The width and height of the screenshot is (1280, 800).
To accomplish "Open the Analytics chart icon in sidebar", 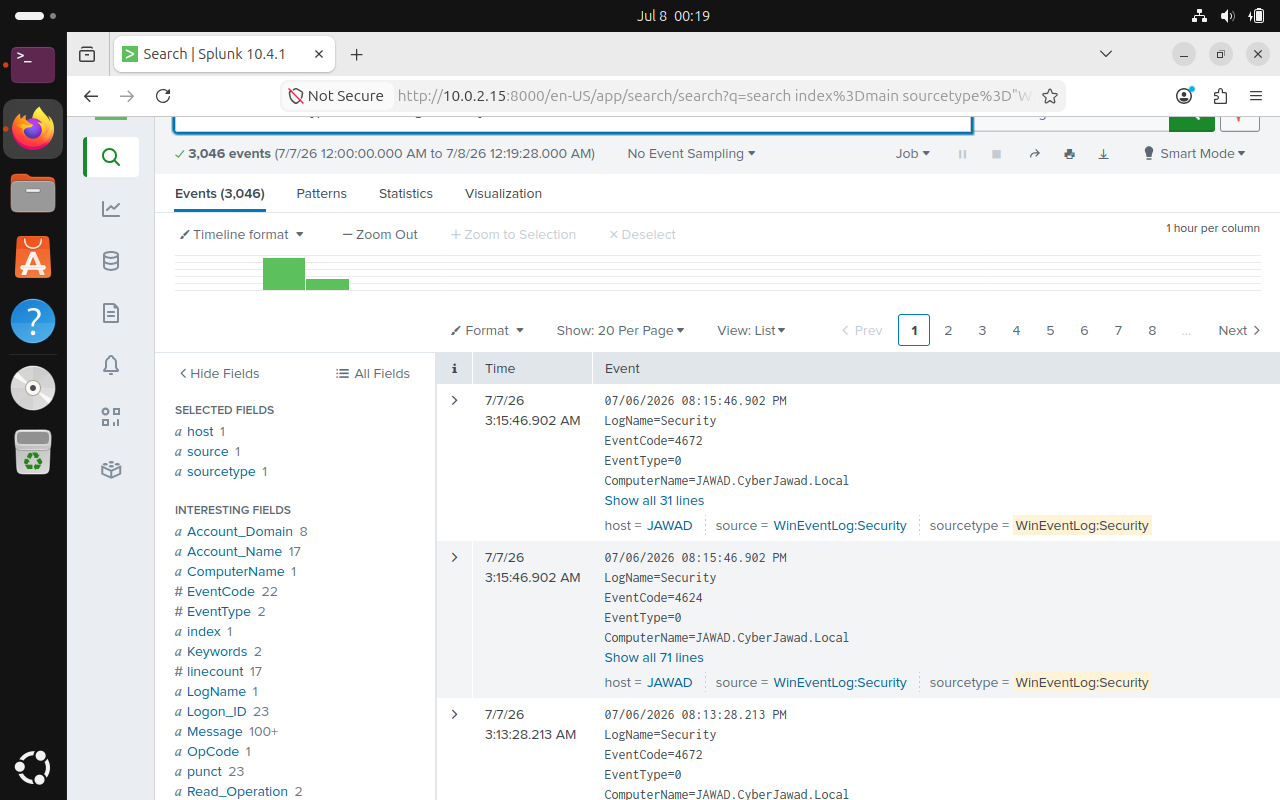I will click(x=111, y=209).
